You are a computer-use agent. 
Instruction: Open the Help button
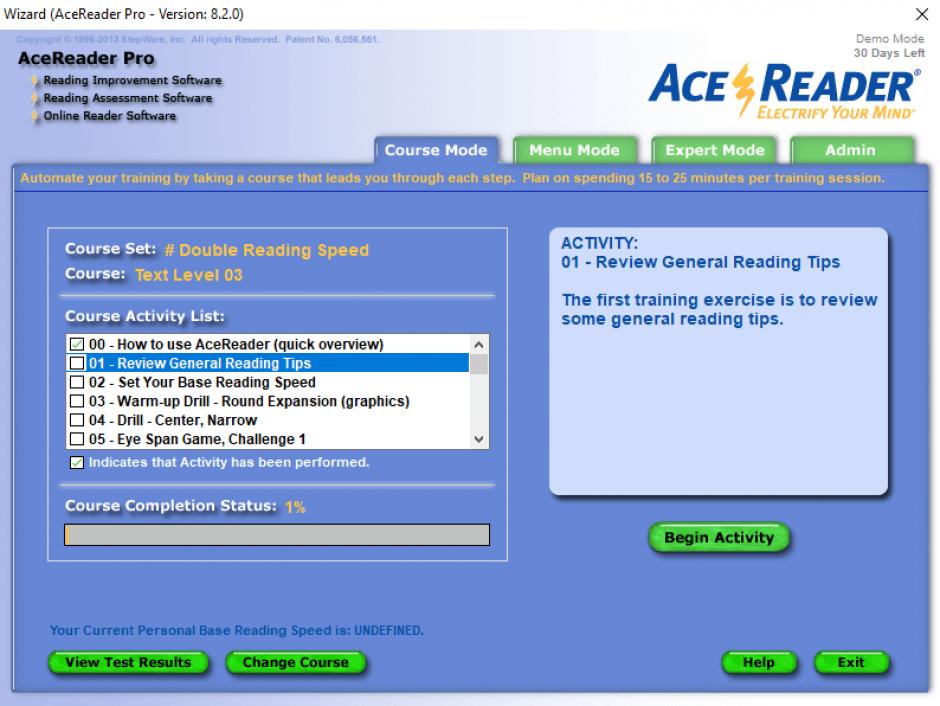click(x=759, y=662)
